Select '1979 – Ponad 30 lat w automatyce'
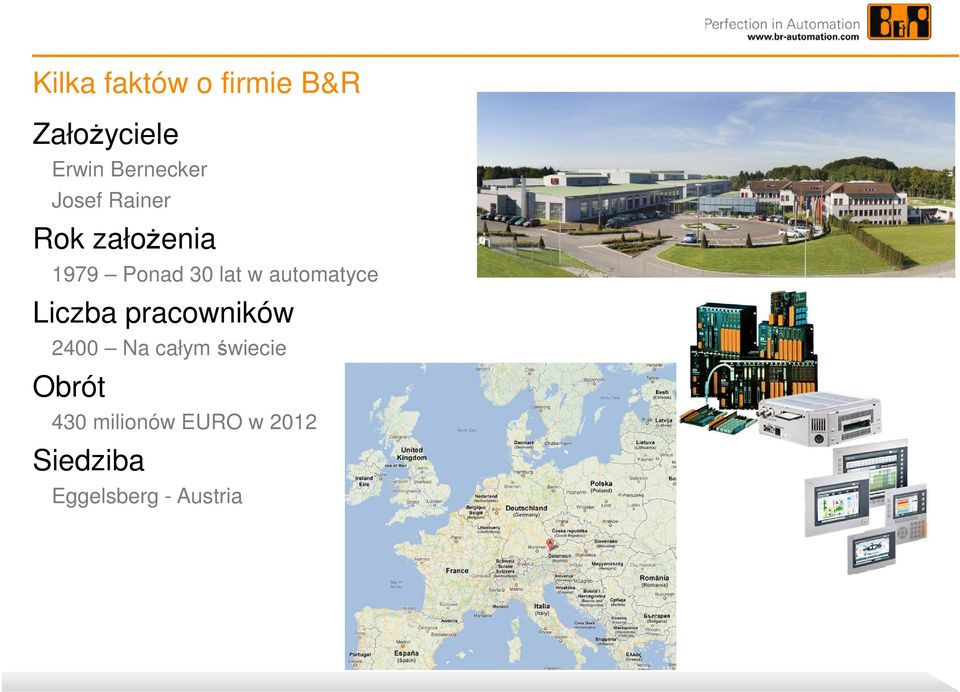 coord(215,274)
